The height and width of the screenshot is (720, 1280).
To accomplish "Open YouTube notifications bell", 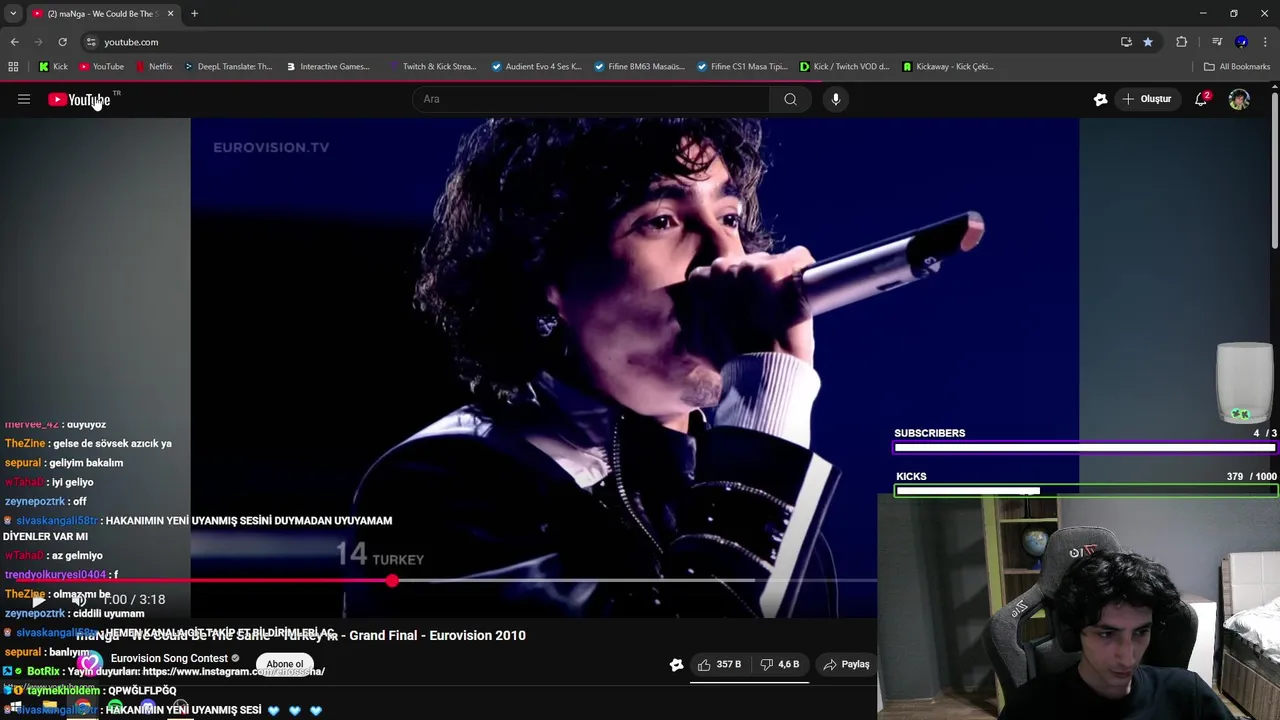I will pos(1201,99).
